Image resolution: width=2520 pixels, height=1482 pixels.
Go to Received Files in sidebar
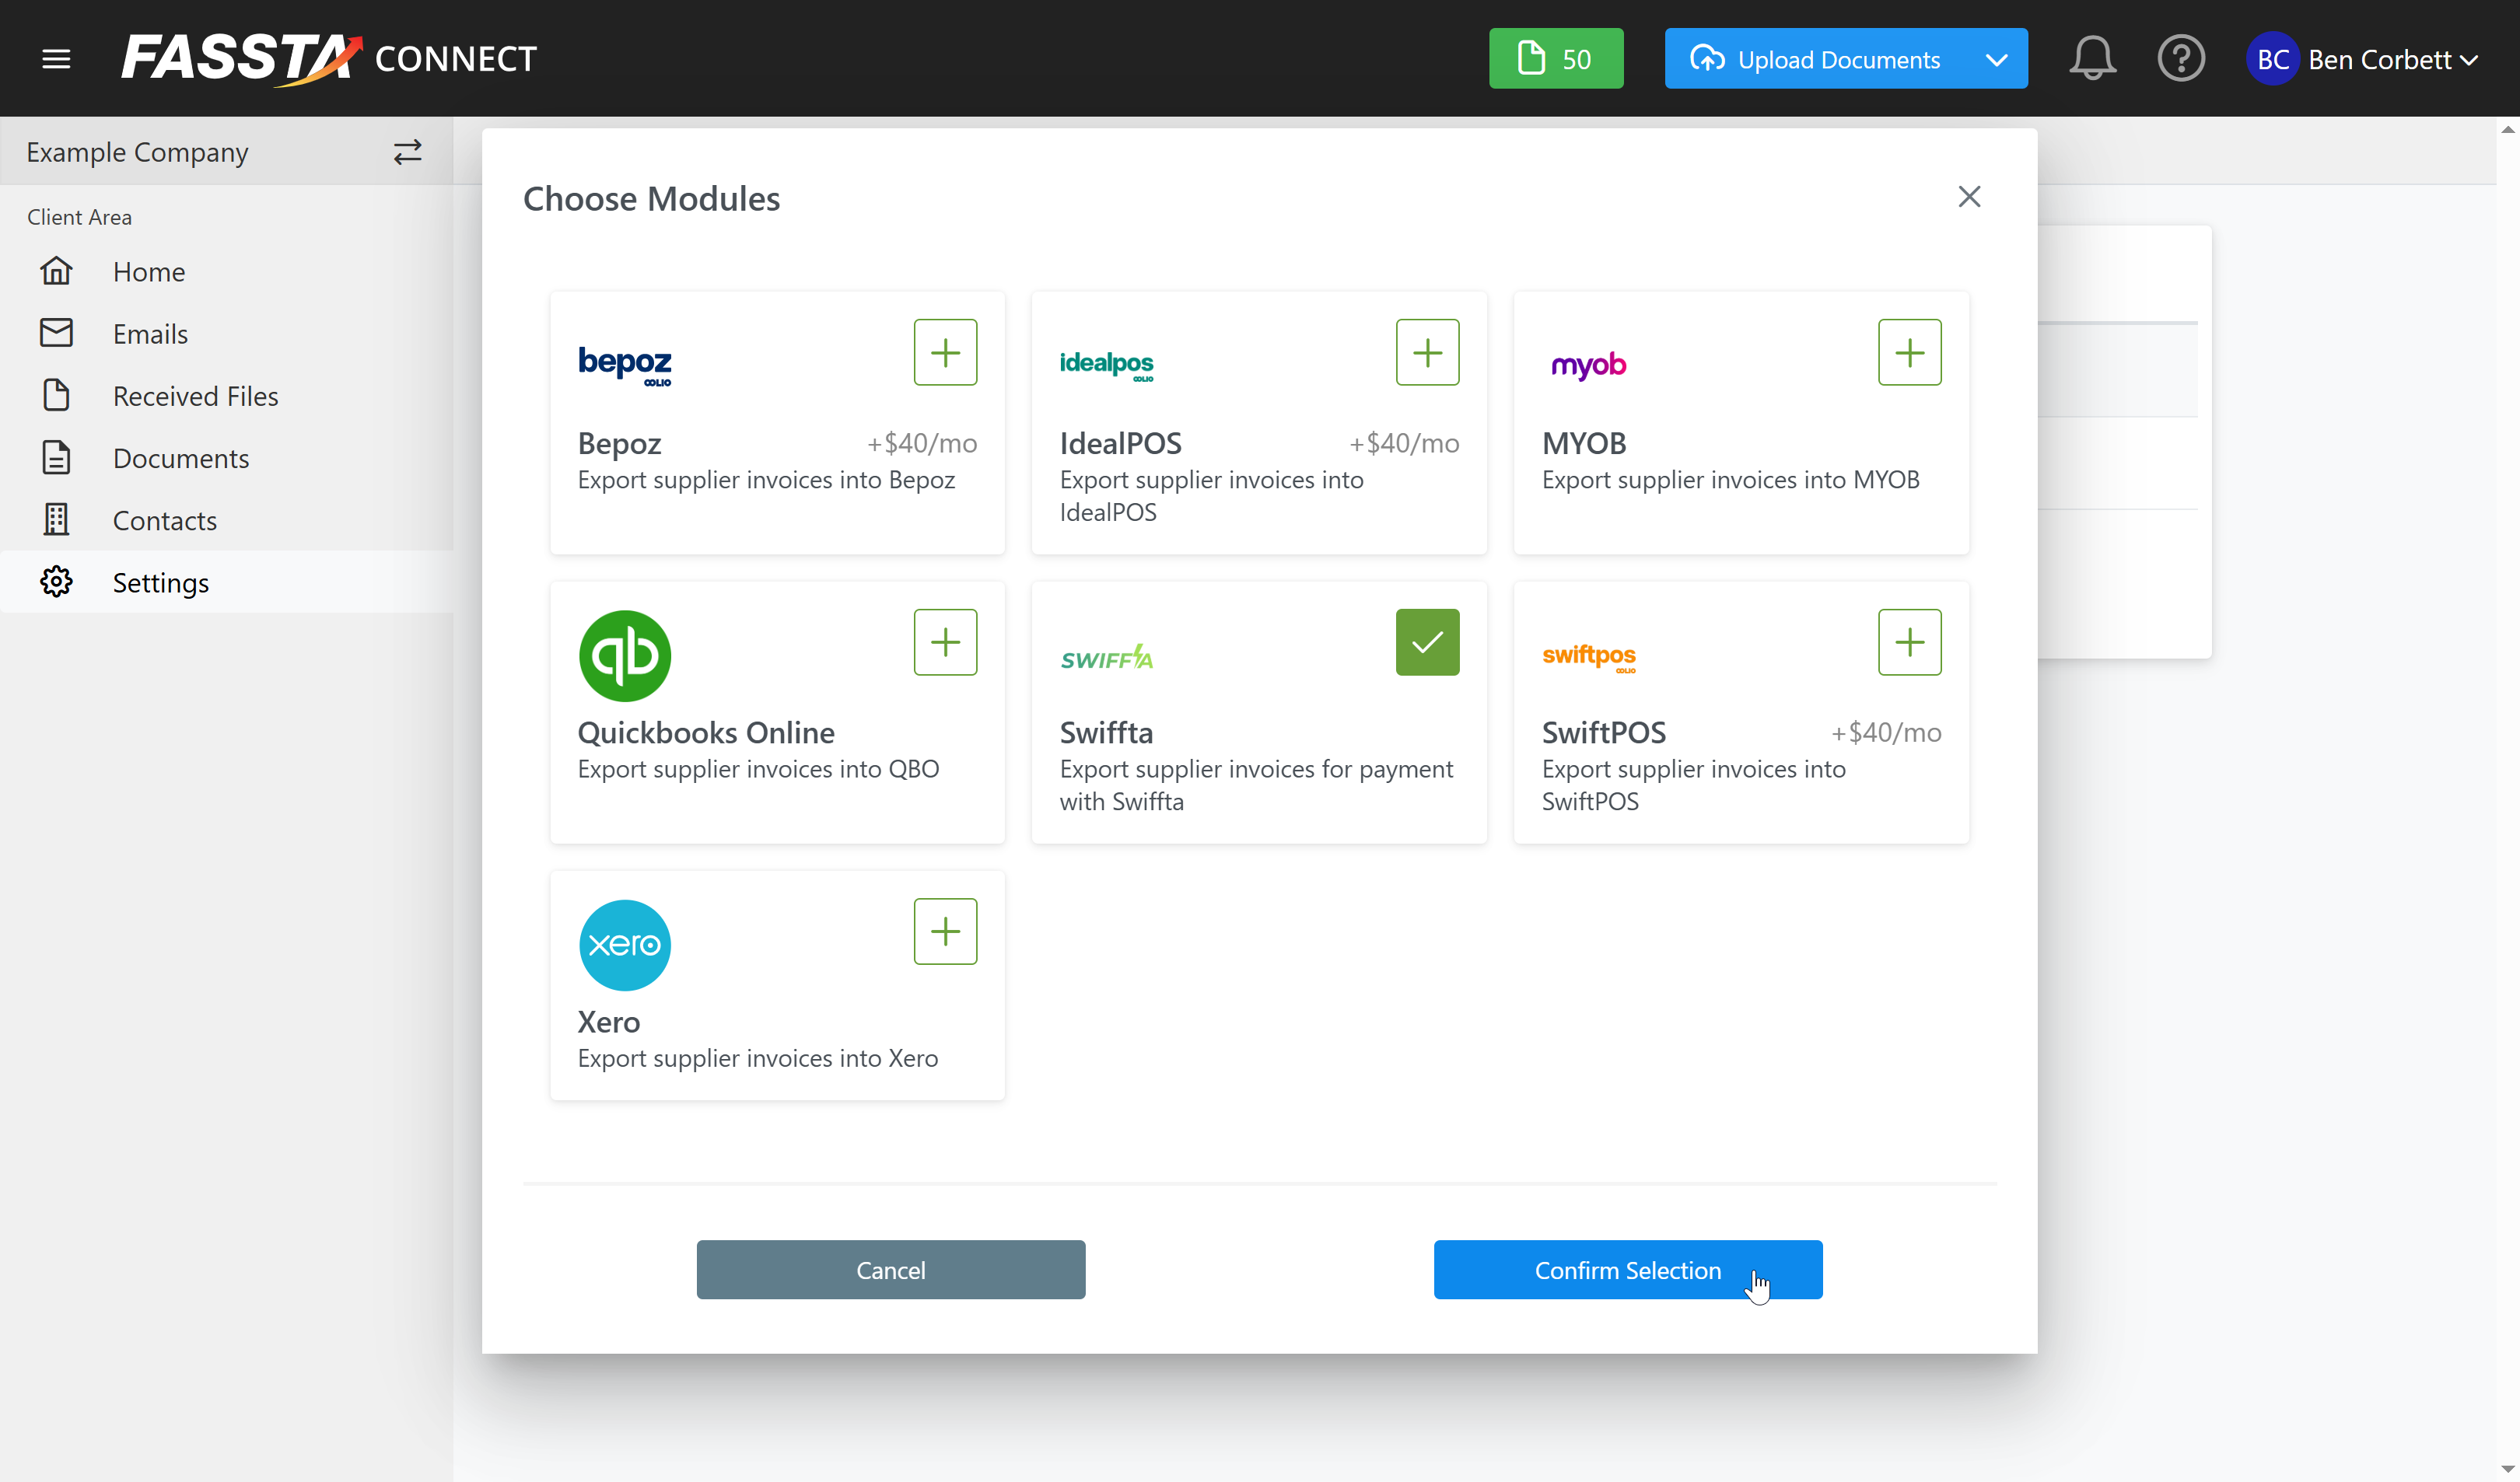195,396
